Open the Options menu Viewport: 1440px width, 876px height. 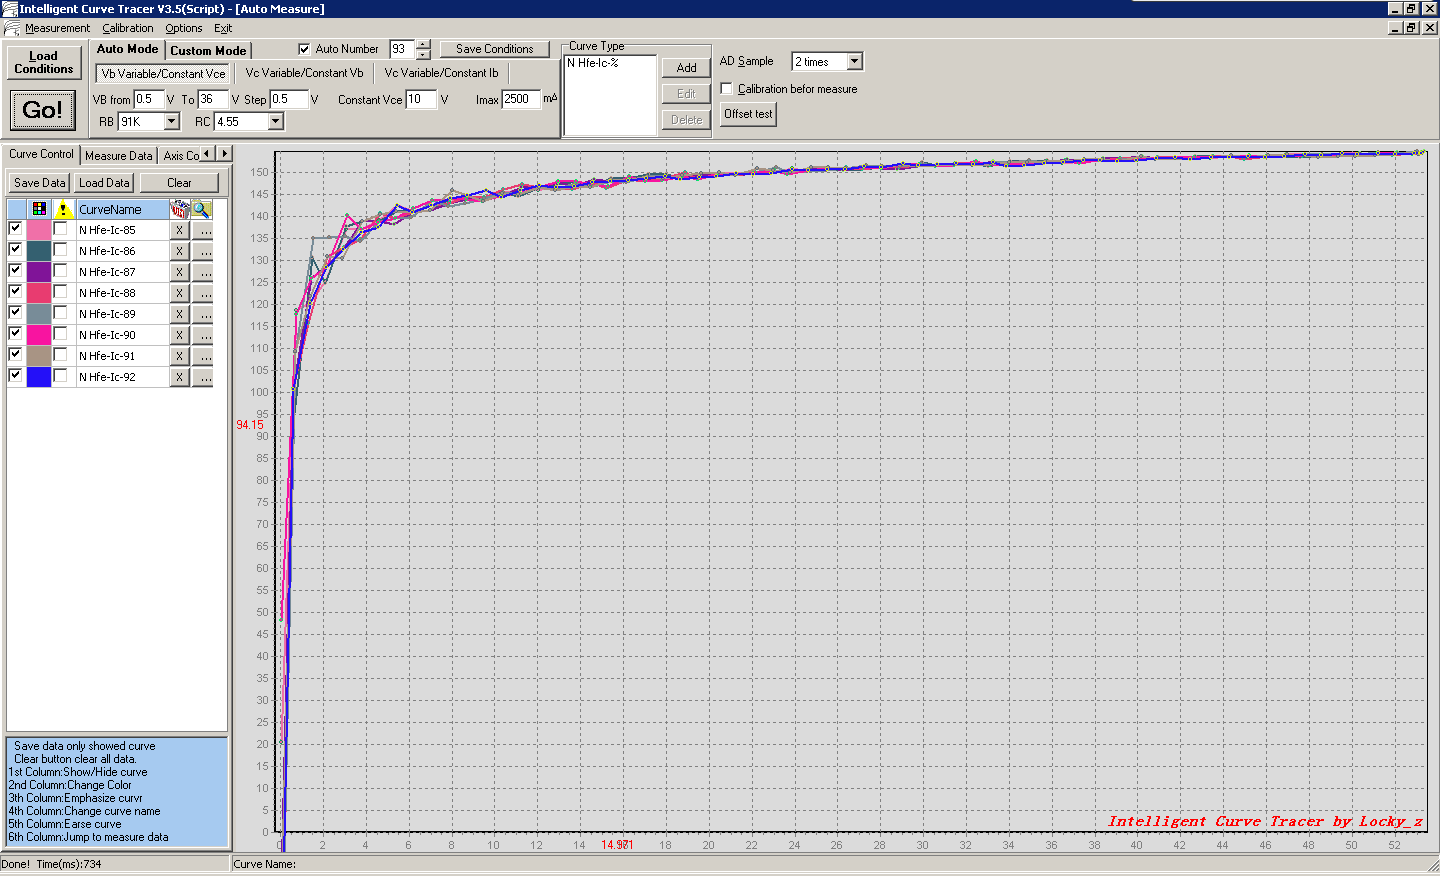184,28
